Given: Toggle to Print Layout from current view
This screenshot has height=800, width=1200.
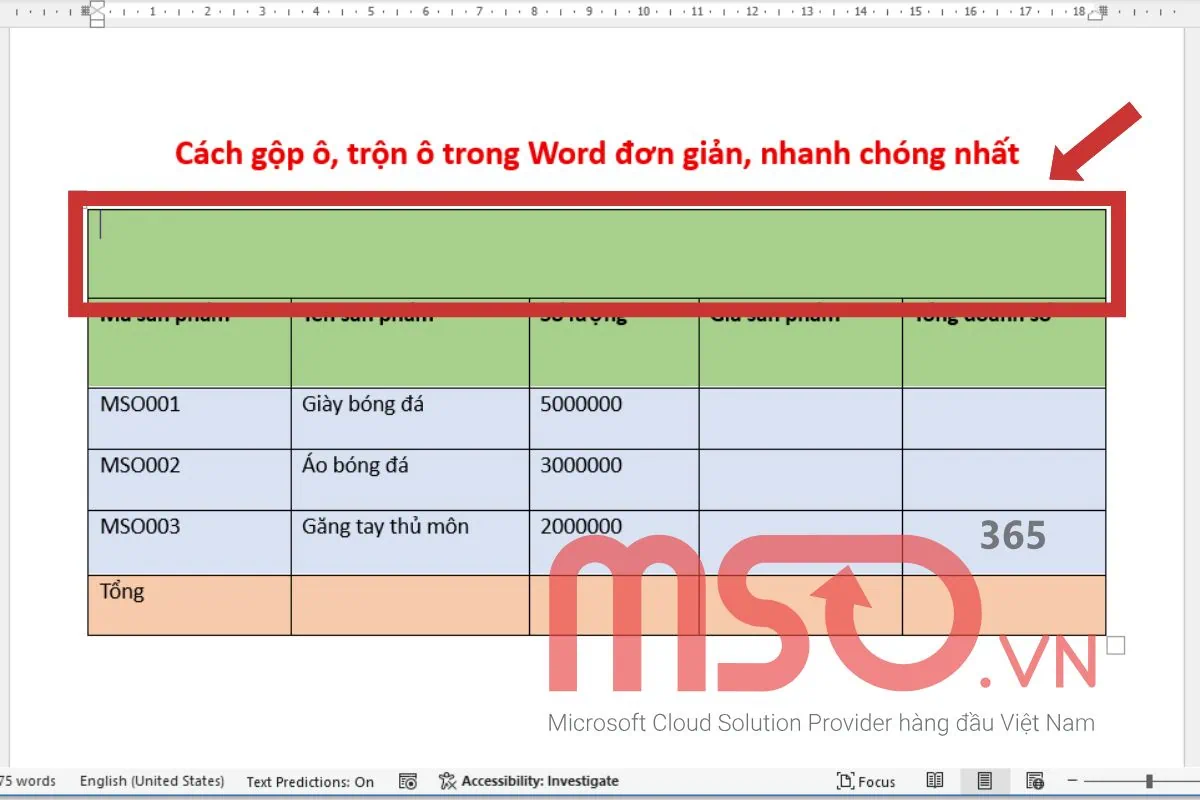Looking at the screenshot, I should [984, 781].
